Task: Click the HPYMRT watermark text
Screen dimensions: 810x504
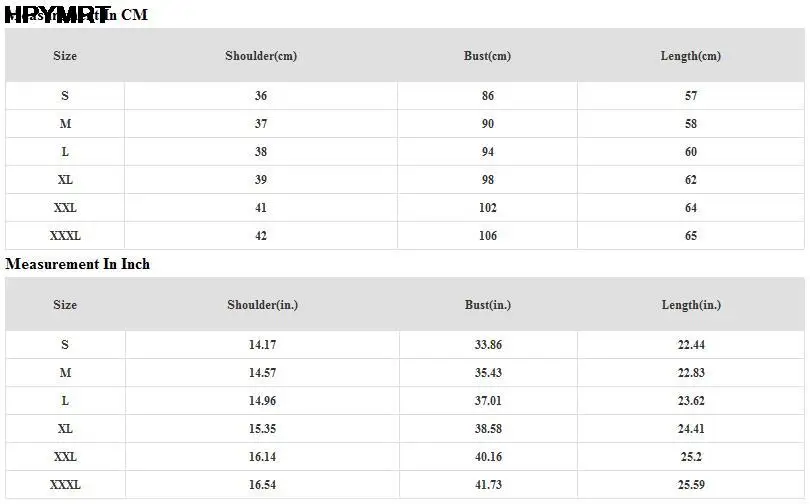Action: coord(57,13)
